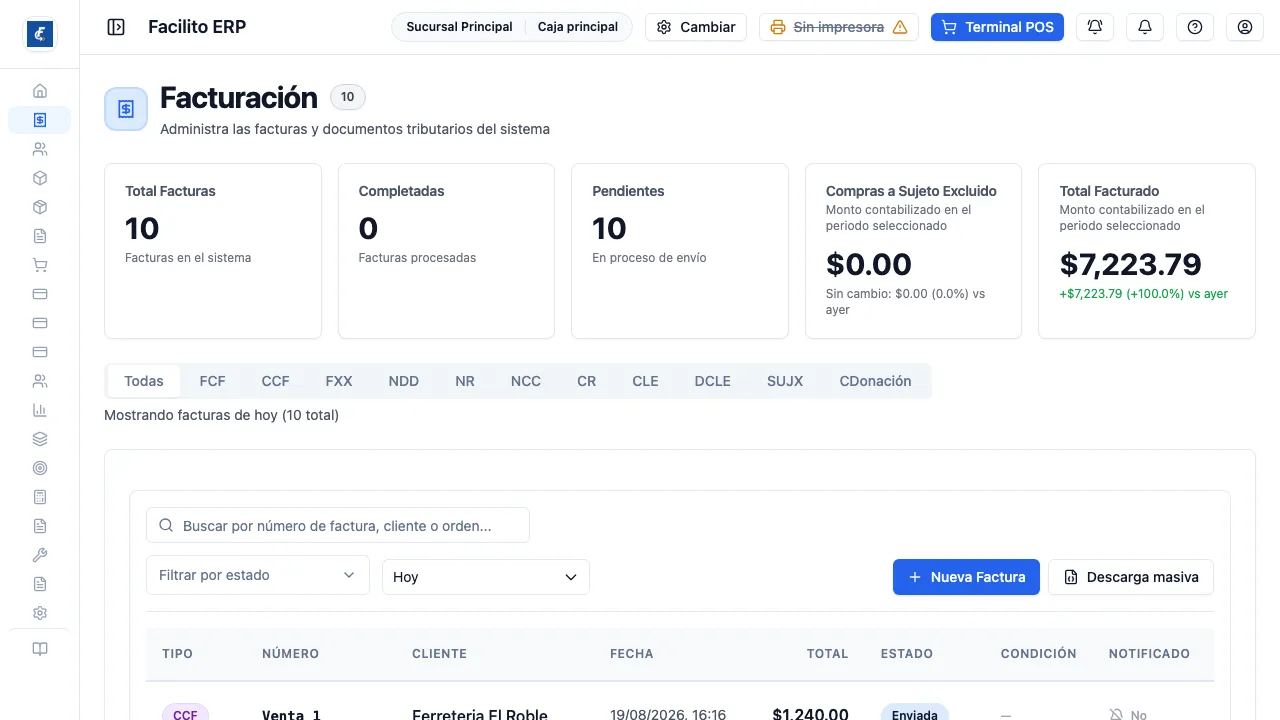Screen dimensions: 1280x720
Task: Switch to the FCF tab
Action: tap(212, 381)
